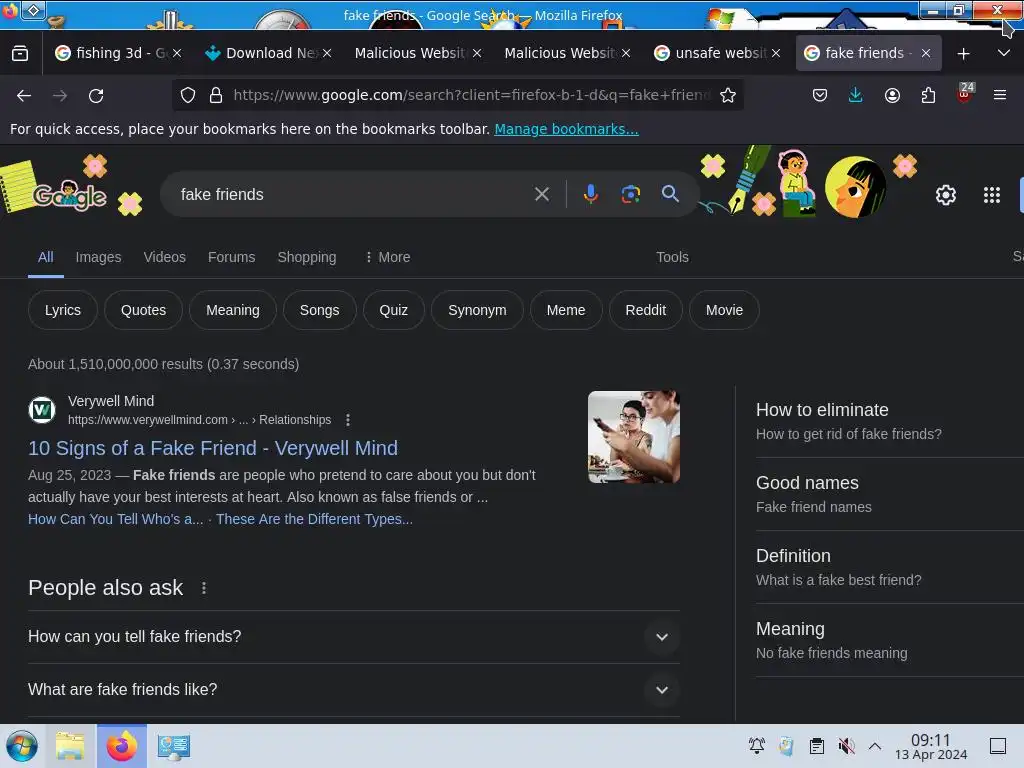Open the Firefox hamburger application menu

[x=1000, y=95]
